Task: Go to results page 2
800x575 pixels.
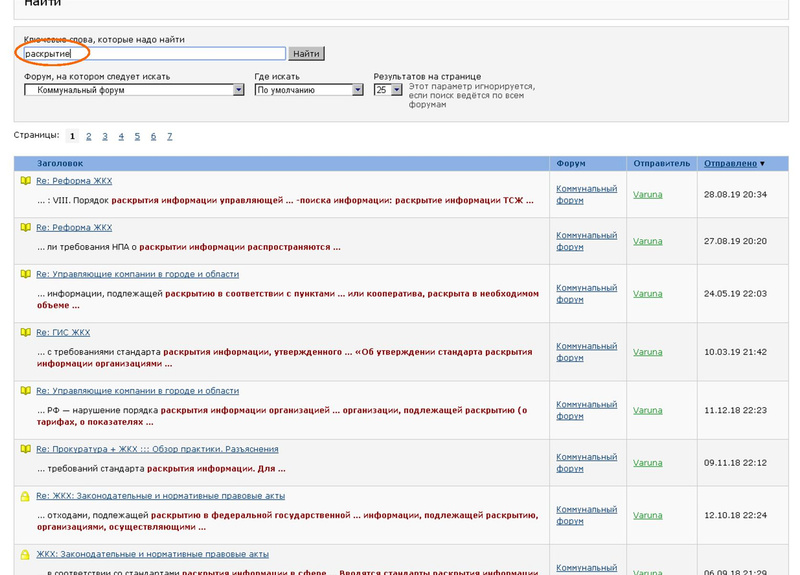Action: pyautogui.click(x=89, y=136)
